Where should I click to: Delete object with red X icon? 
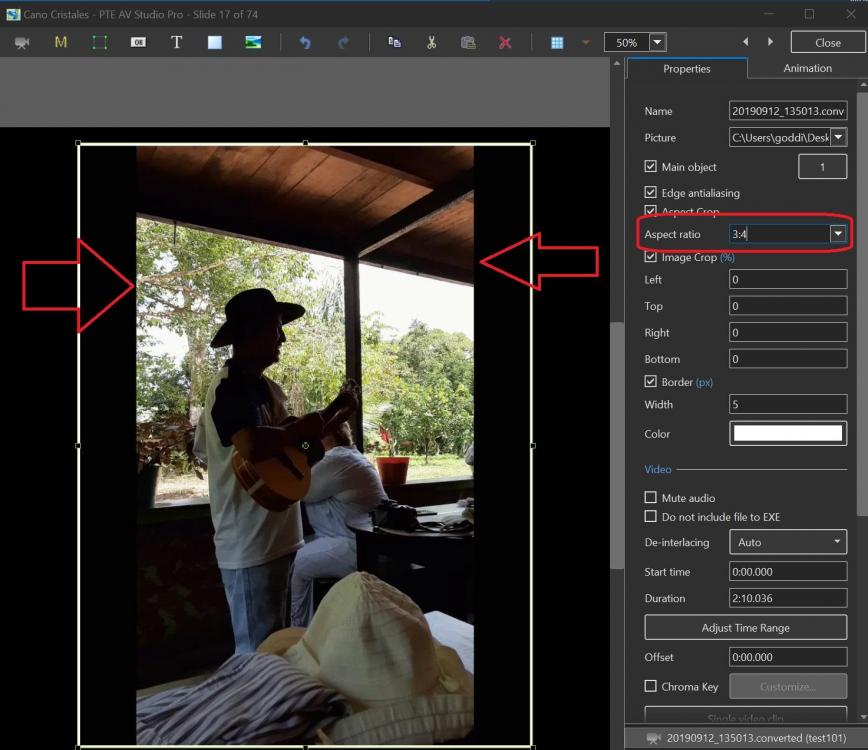(505, 43)
